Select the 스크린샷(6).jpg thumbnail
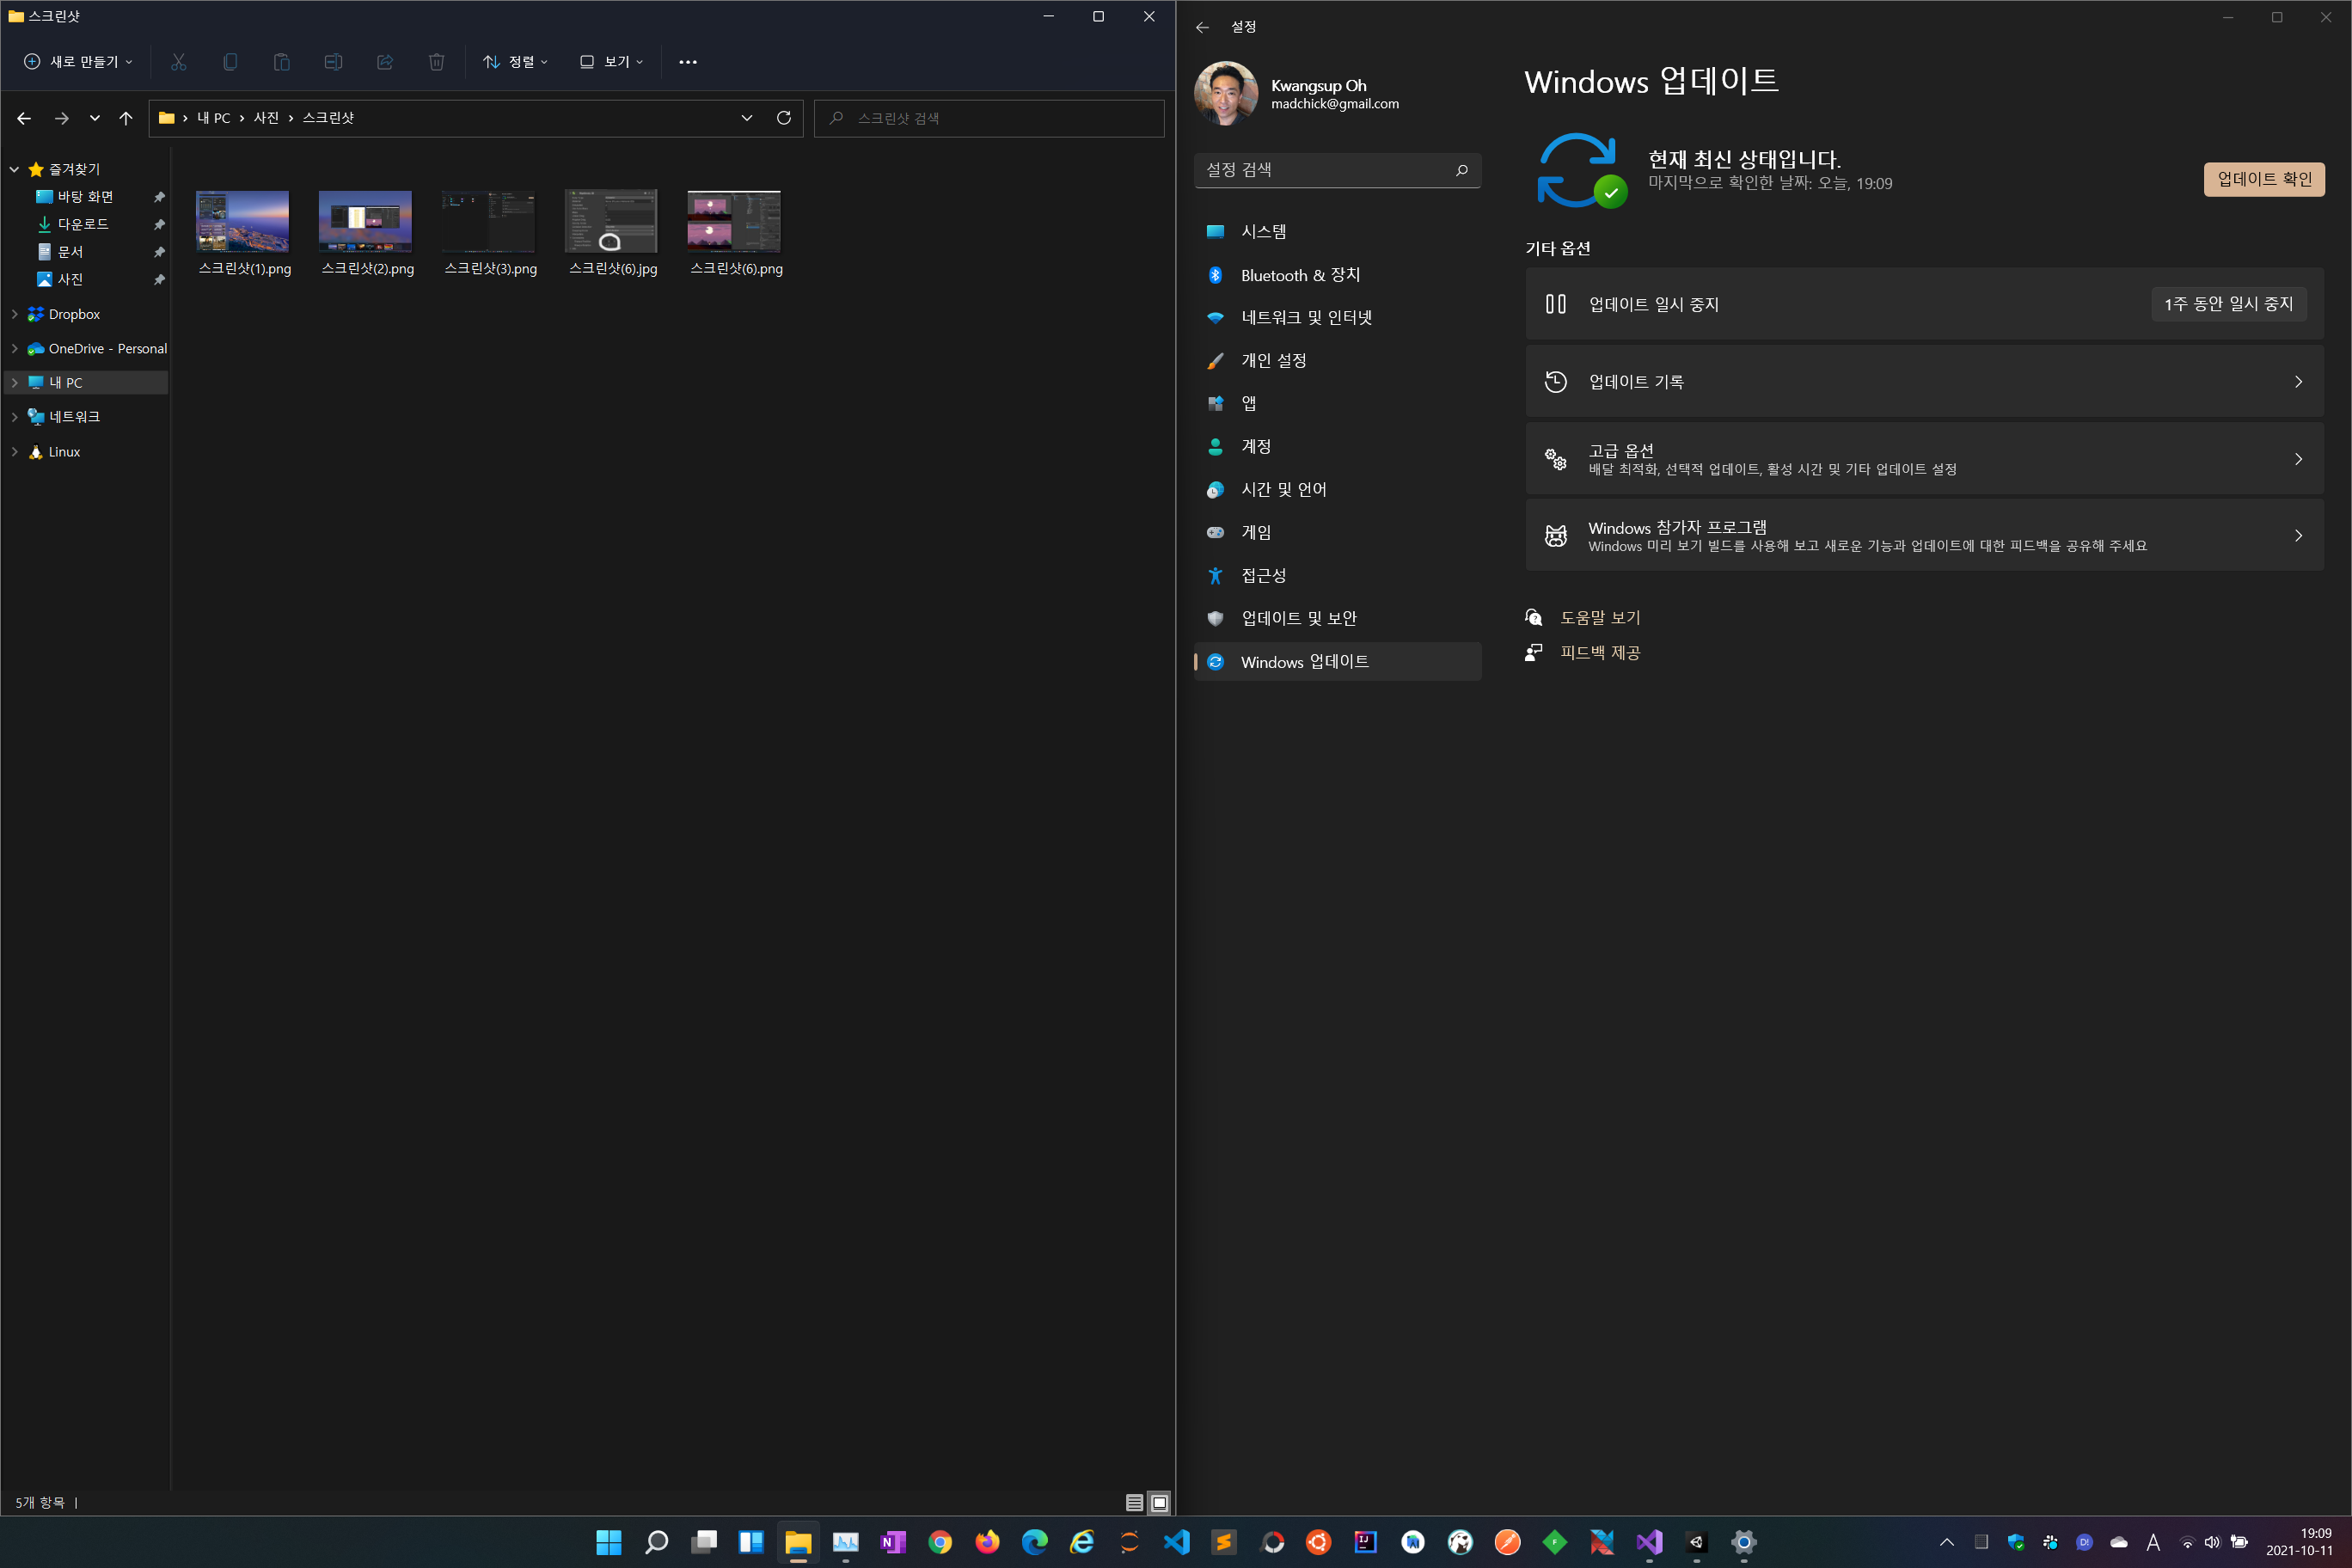 (x=611, y=222)
